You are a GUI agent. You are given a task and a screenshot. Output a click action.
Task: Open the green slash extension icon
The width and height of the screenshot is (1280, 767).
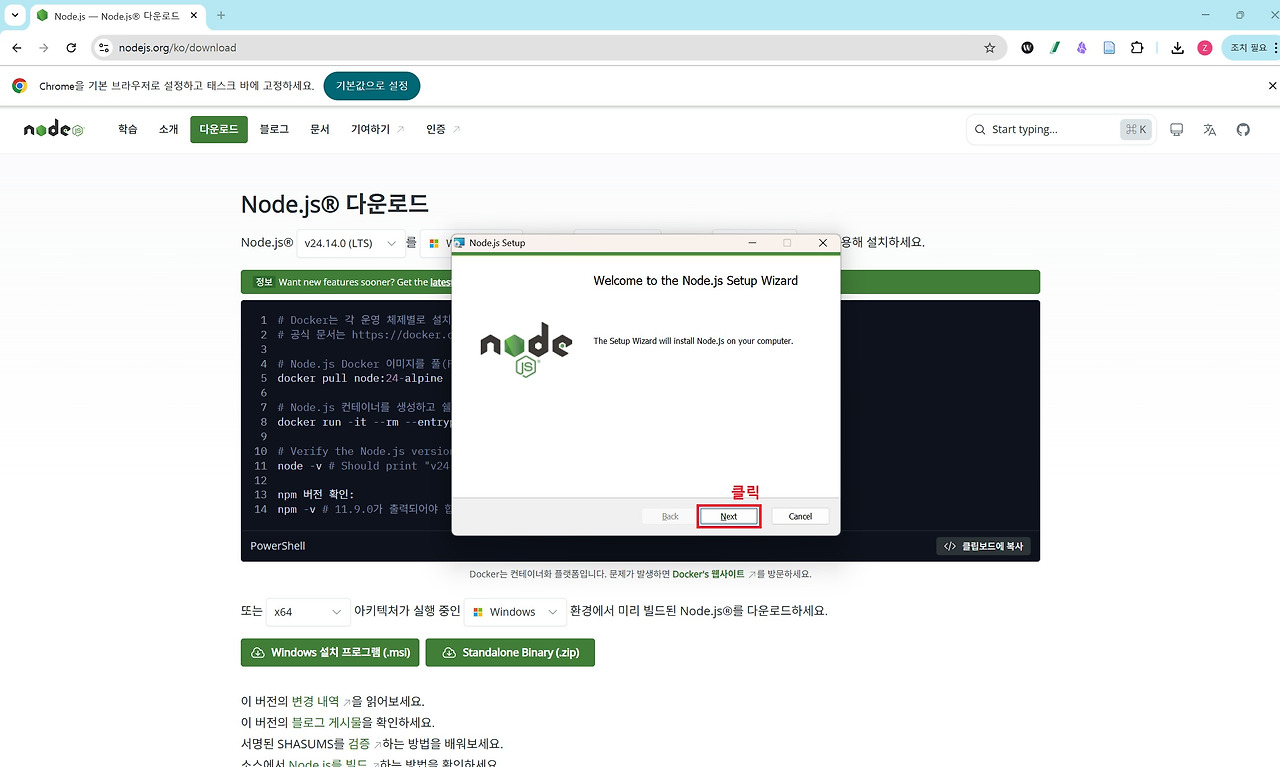[x=1054, y=47]
